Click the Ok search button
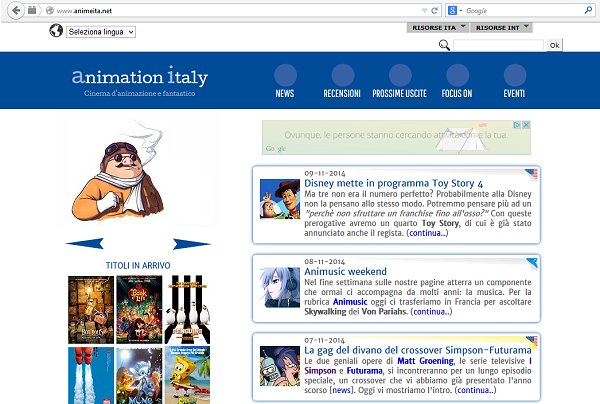The width and height of the screenshot is (600, 404). [x=554, y=45]
